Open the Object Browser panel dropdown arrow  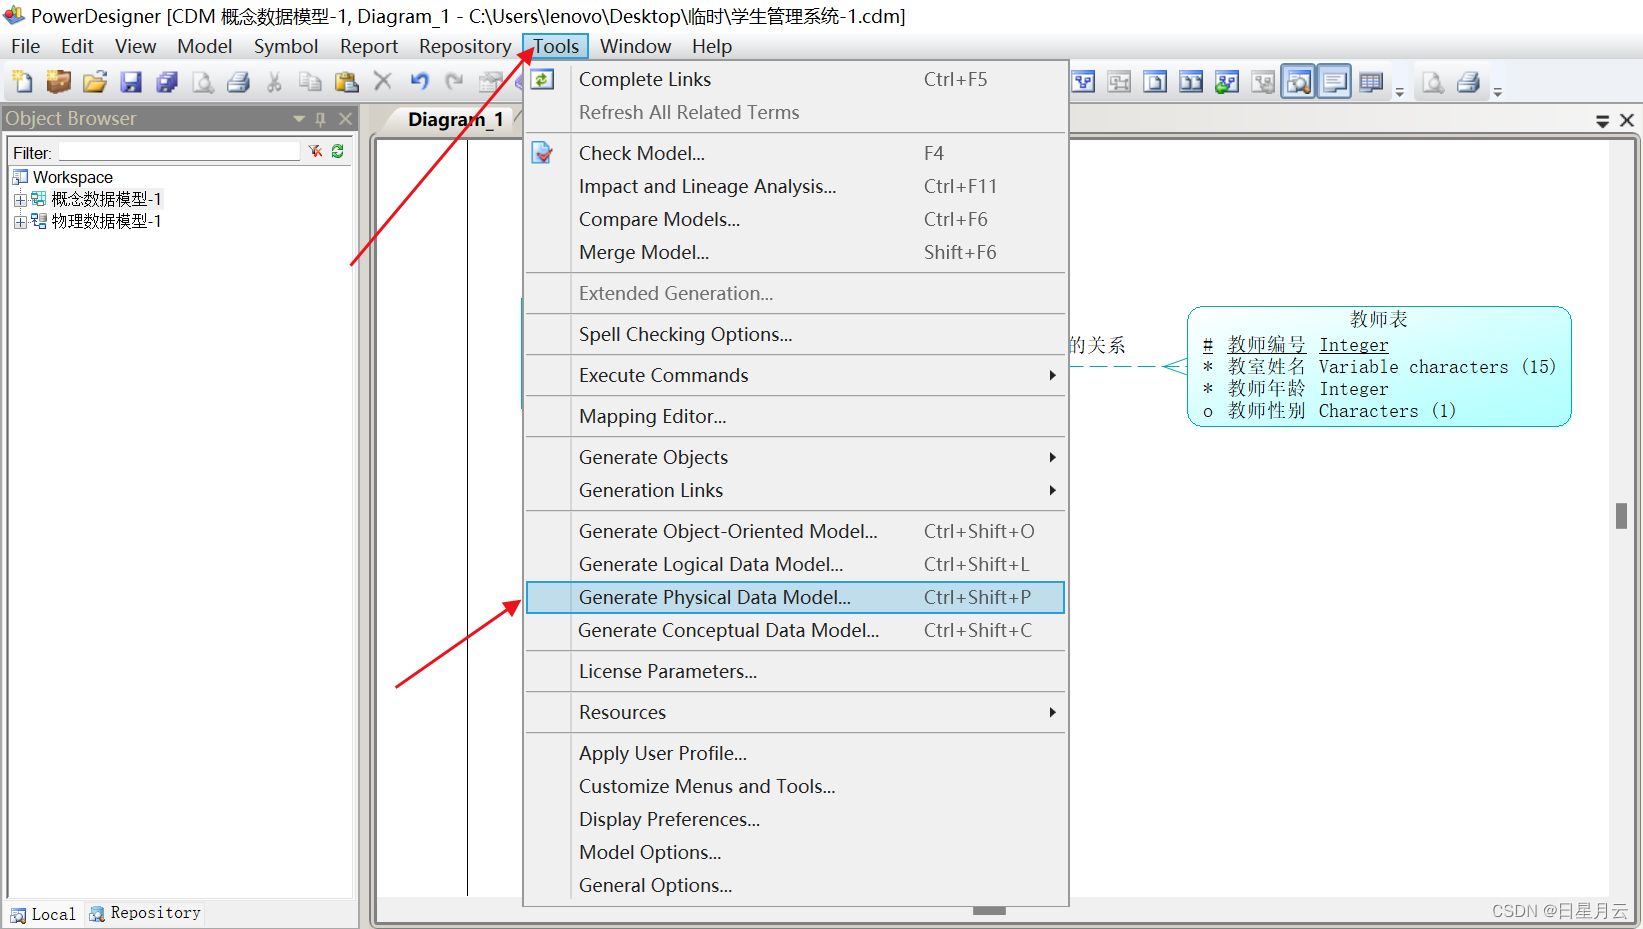pyautogui.click(x=299, y=119)
